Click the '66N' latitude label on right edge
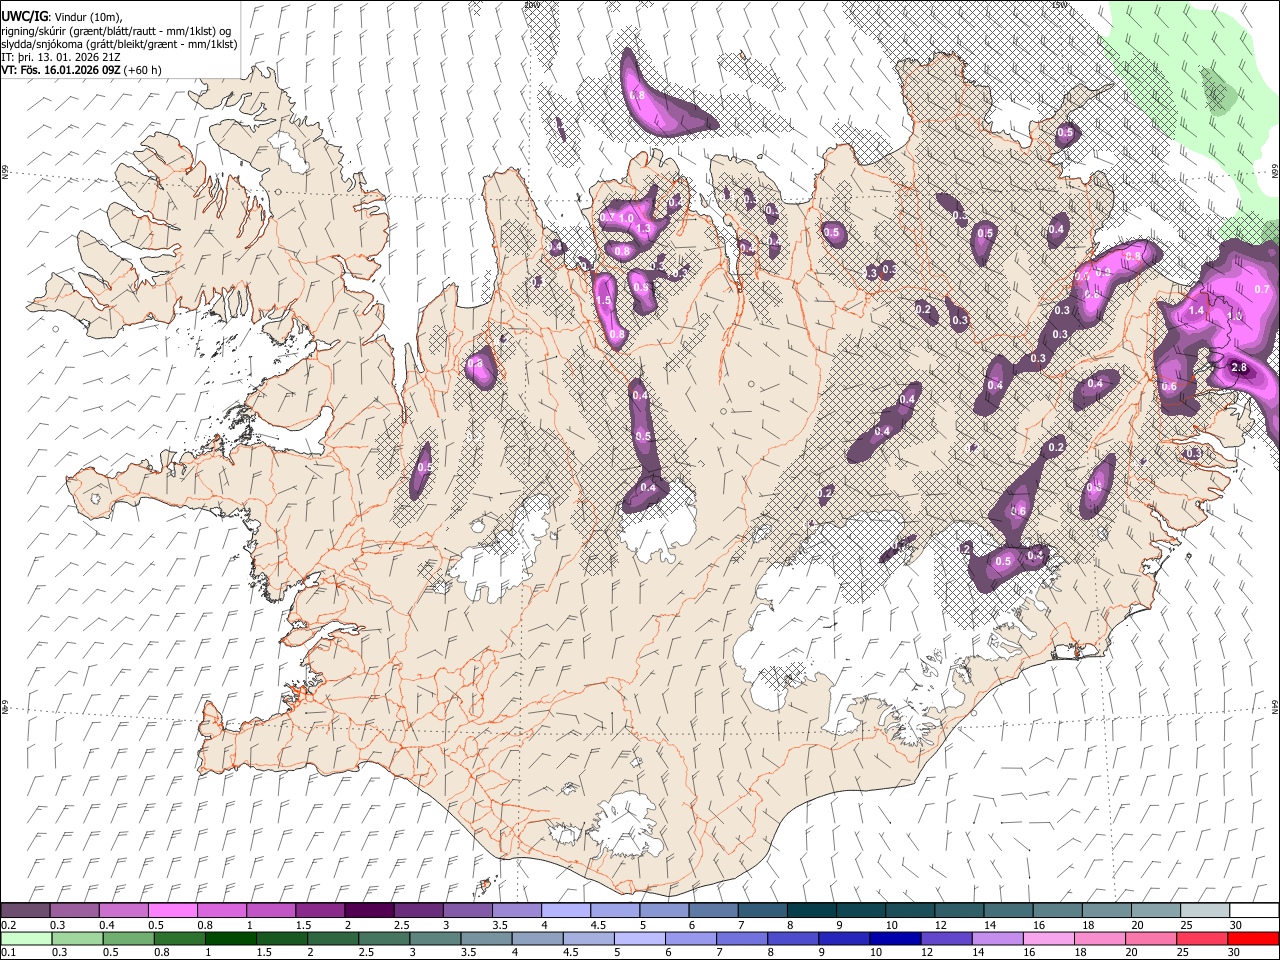The width and height of the screenshot is (1280, 960). point(1275,171)
